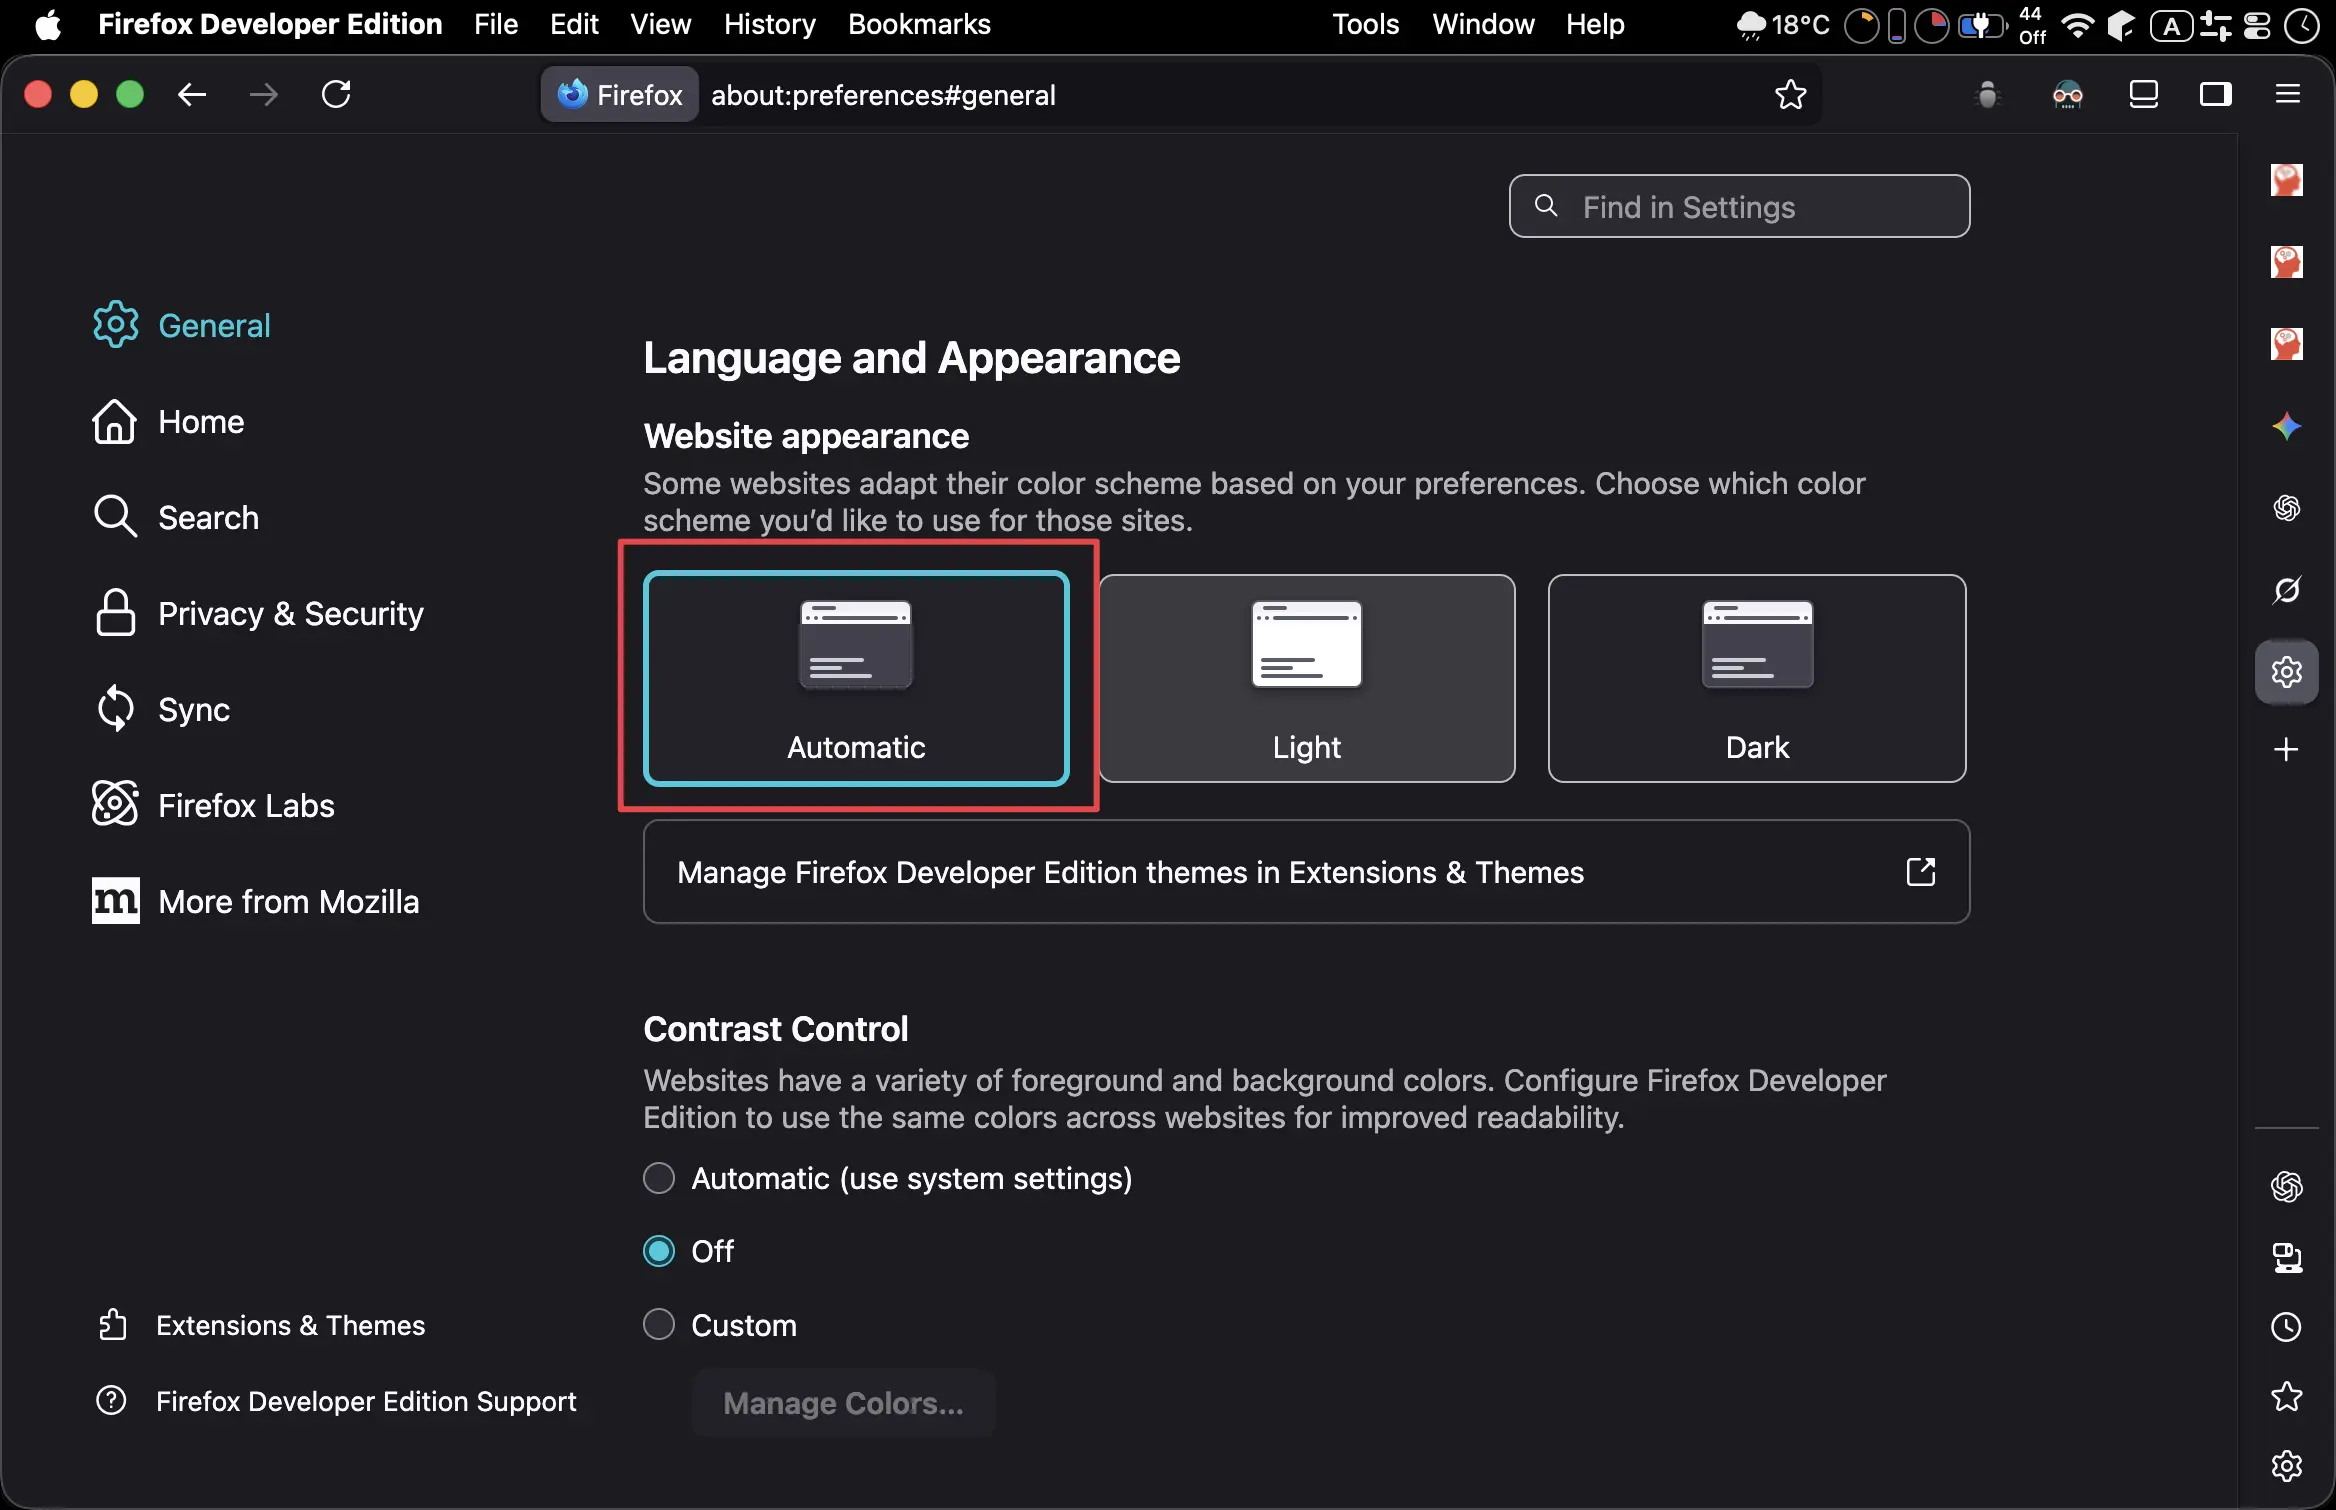Open the Bookmarks menu
The image size is (2336, 1510).
point(918,24)
